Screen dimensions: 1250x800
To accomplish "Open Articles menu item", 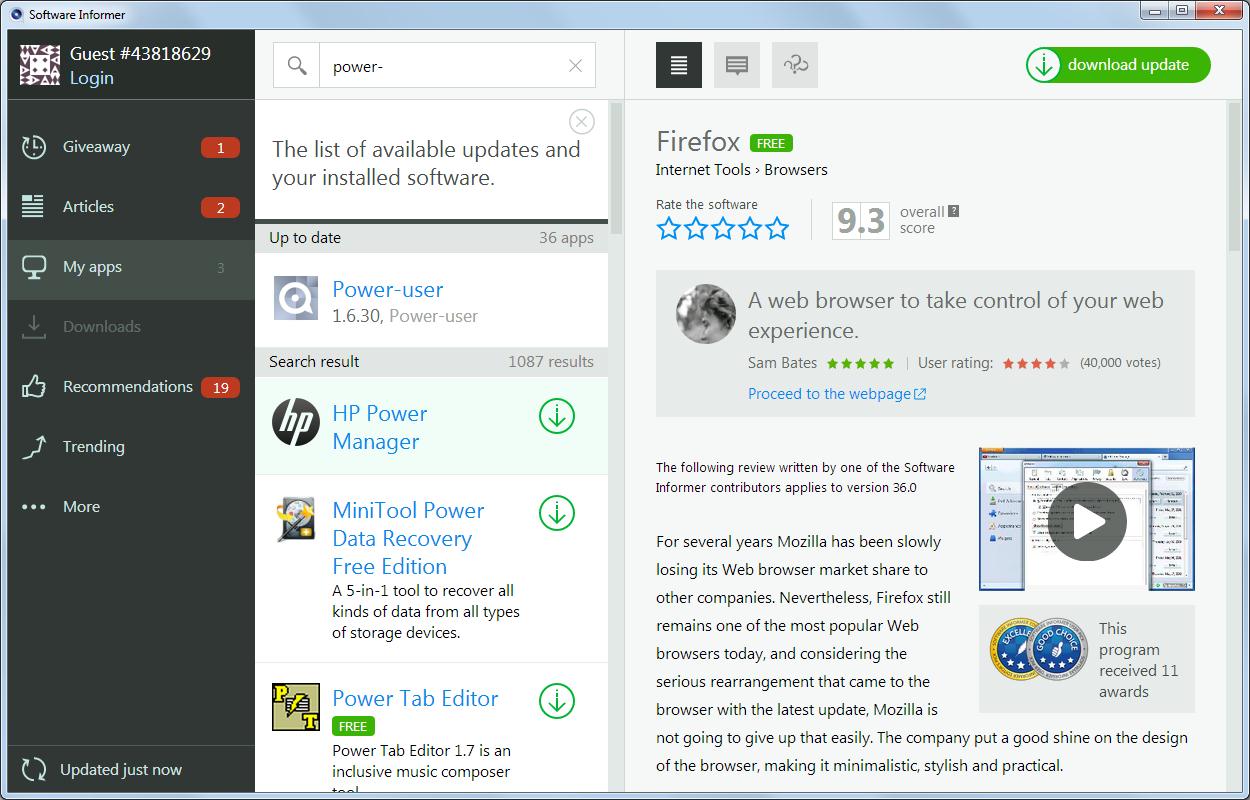I will [131, 207].
